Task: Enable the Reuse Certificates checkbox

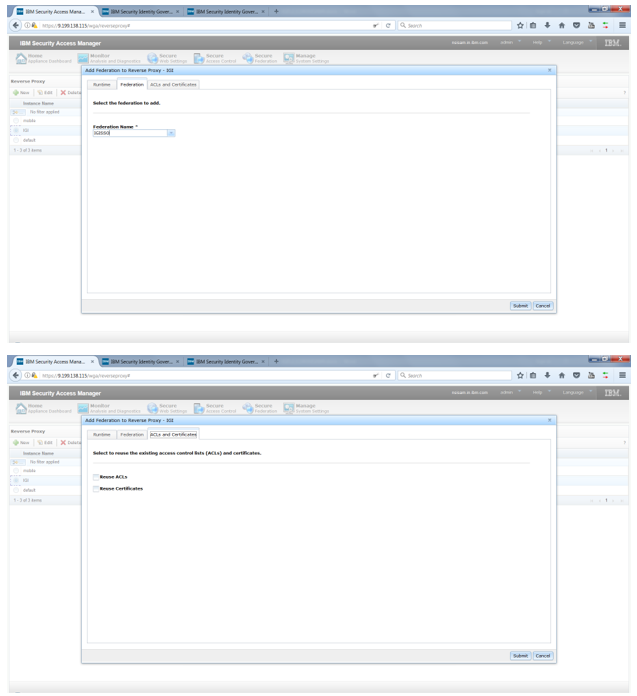Action: point(96,488)
